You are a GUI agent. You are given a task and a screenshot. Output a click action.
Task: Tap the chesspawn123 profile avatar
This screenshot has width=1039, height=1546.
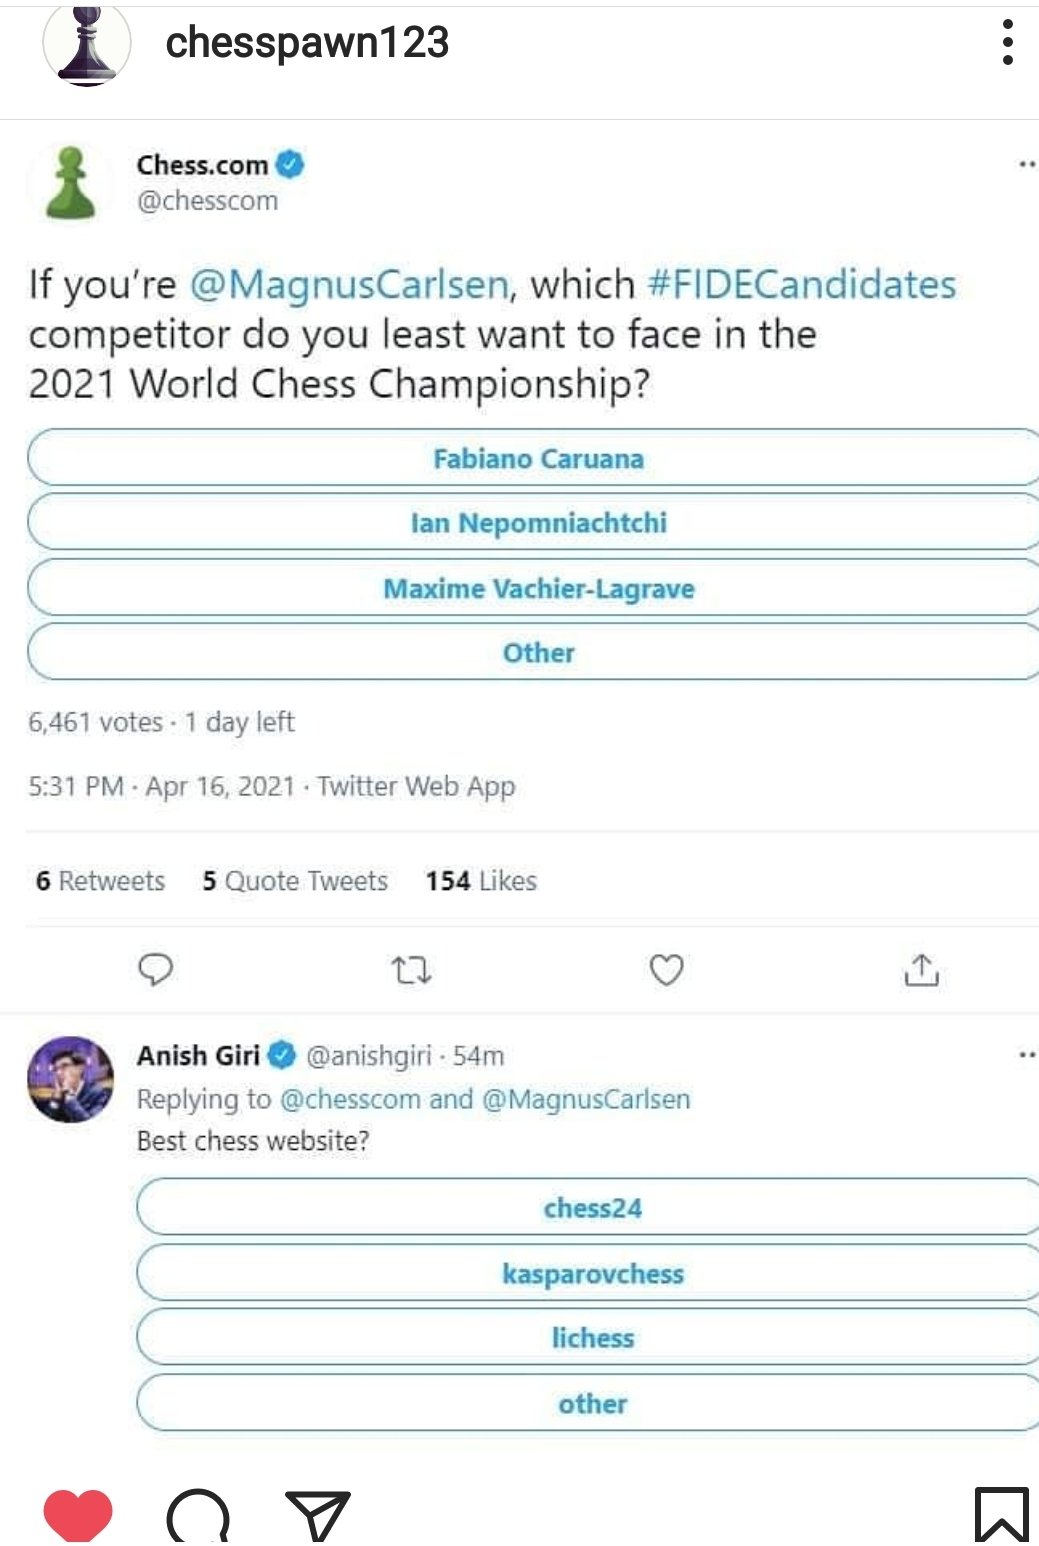[87, 45]
